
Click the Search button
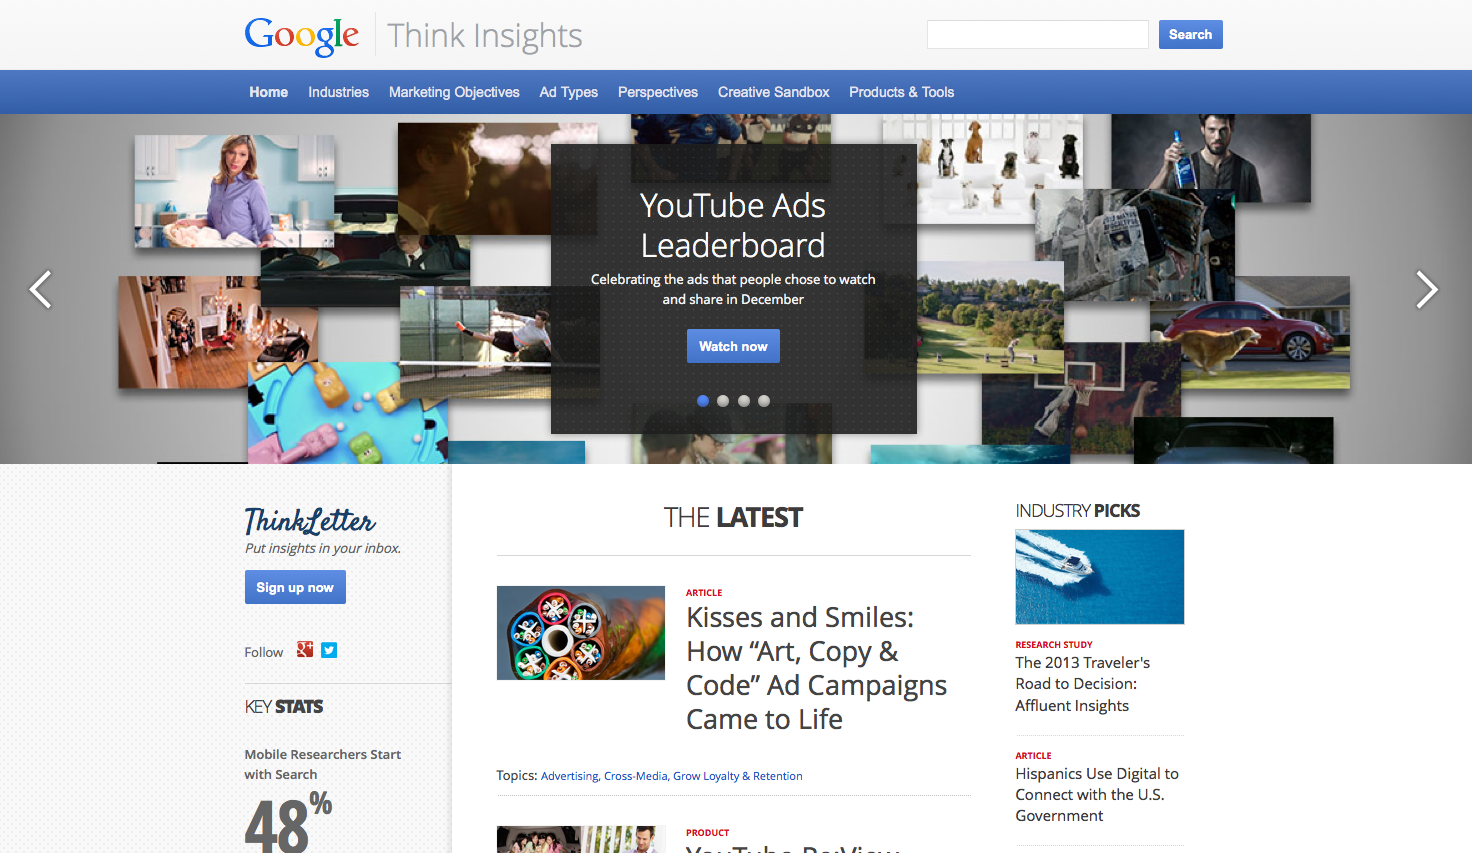tap(1190, 34)
